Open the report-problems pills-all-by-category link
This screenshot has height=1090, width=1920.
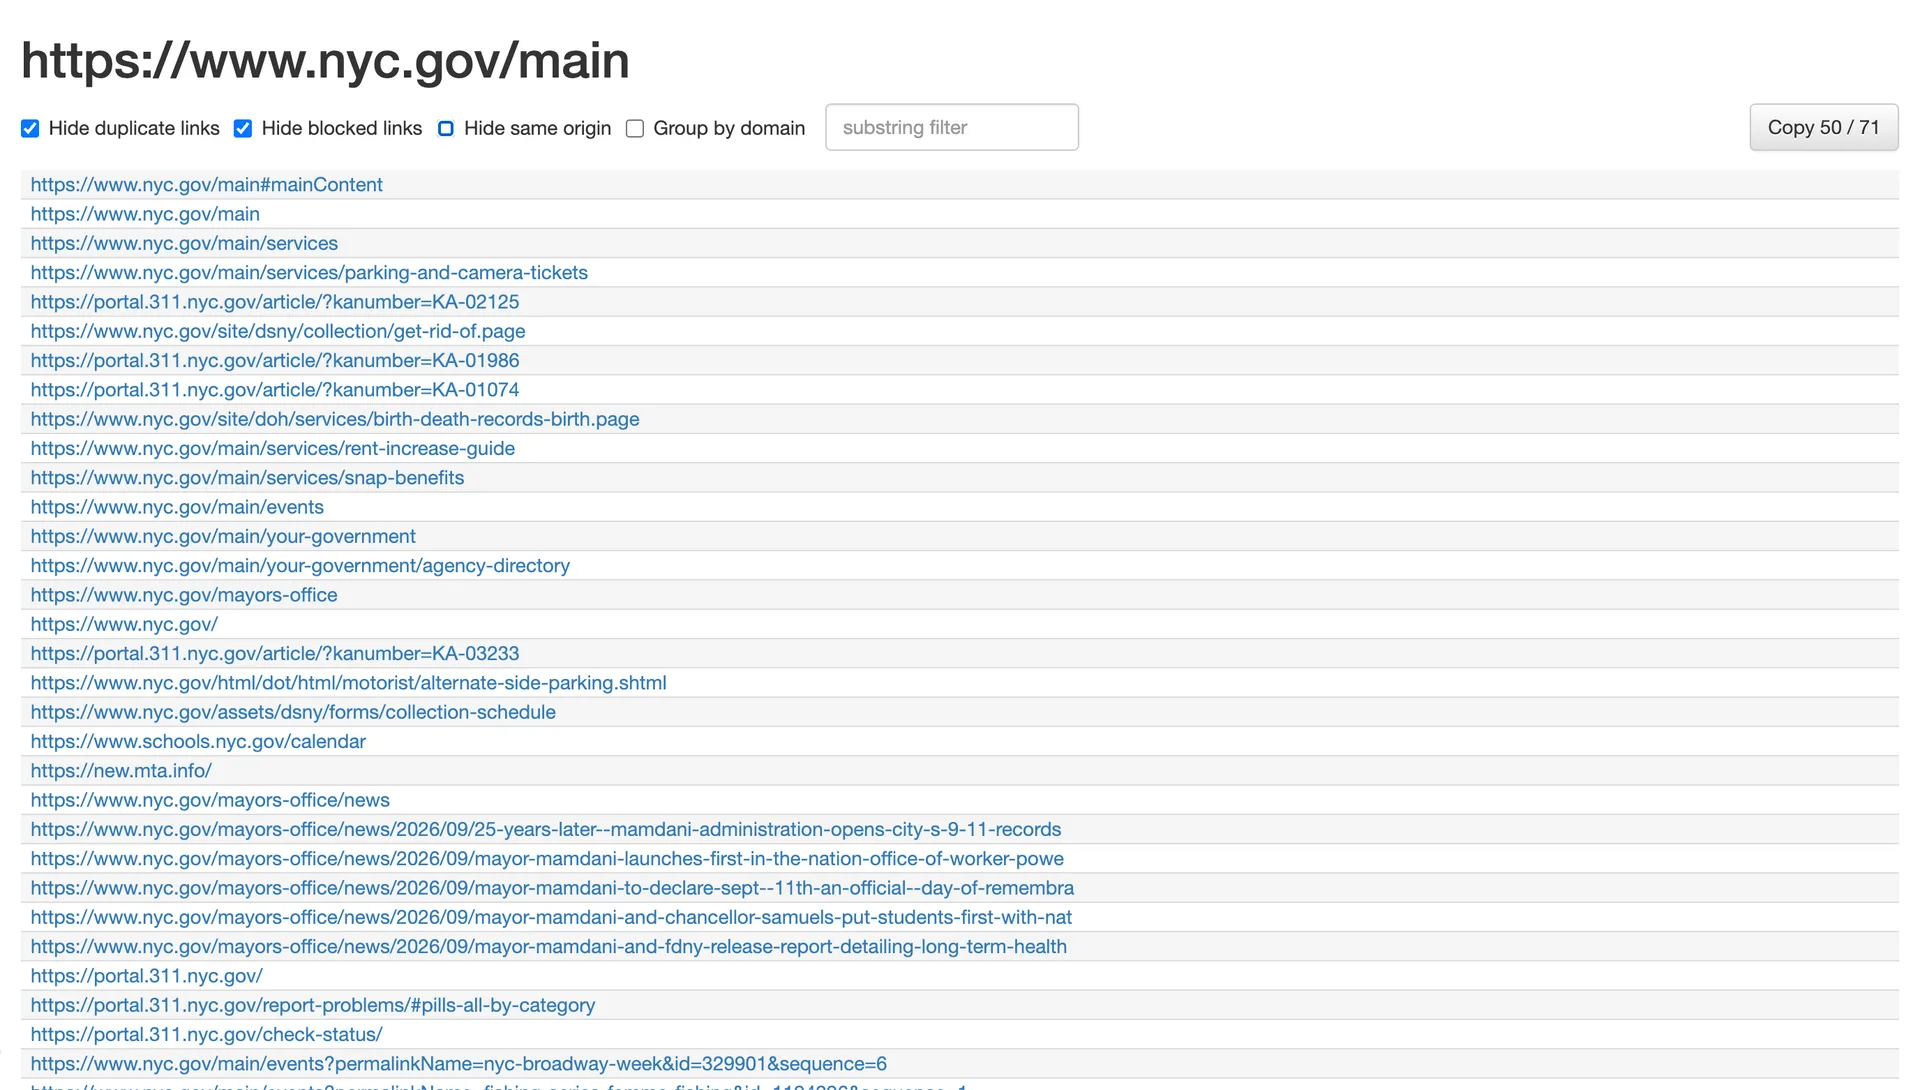coord(313,1006)
